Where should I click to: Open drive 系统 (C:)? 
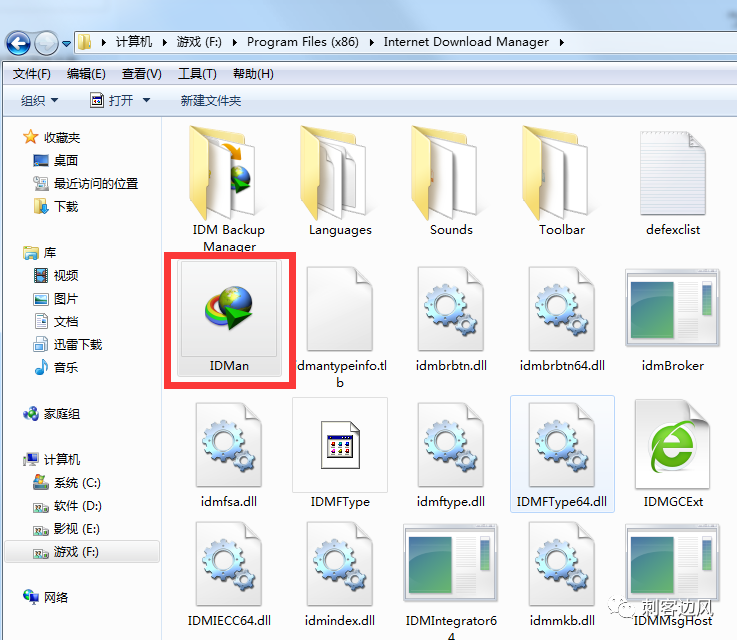click(x=66, y=483)
